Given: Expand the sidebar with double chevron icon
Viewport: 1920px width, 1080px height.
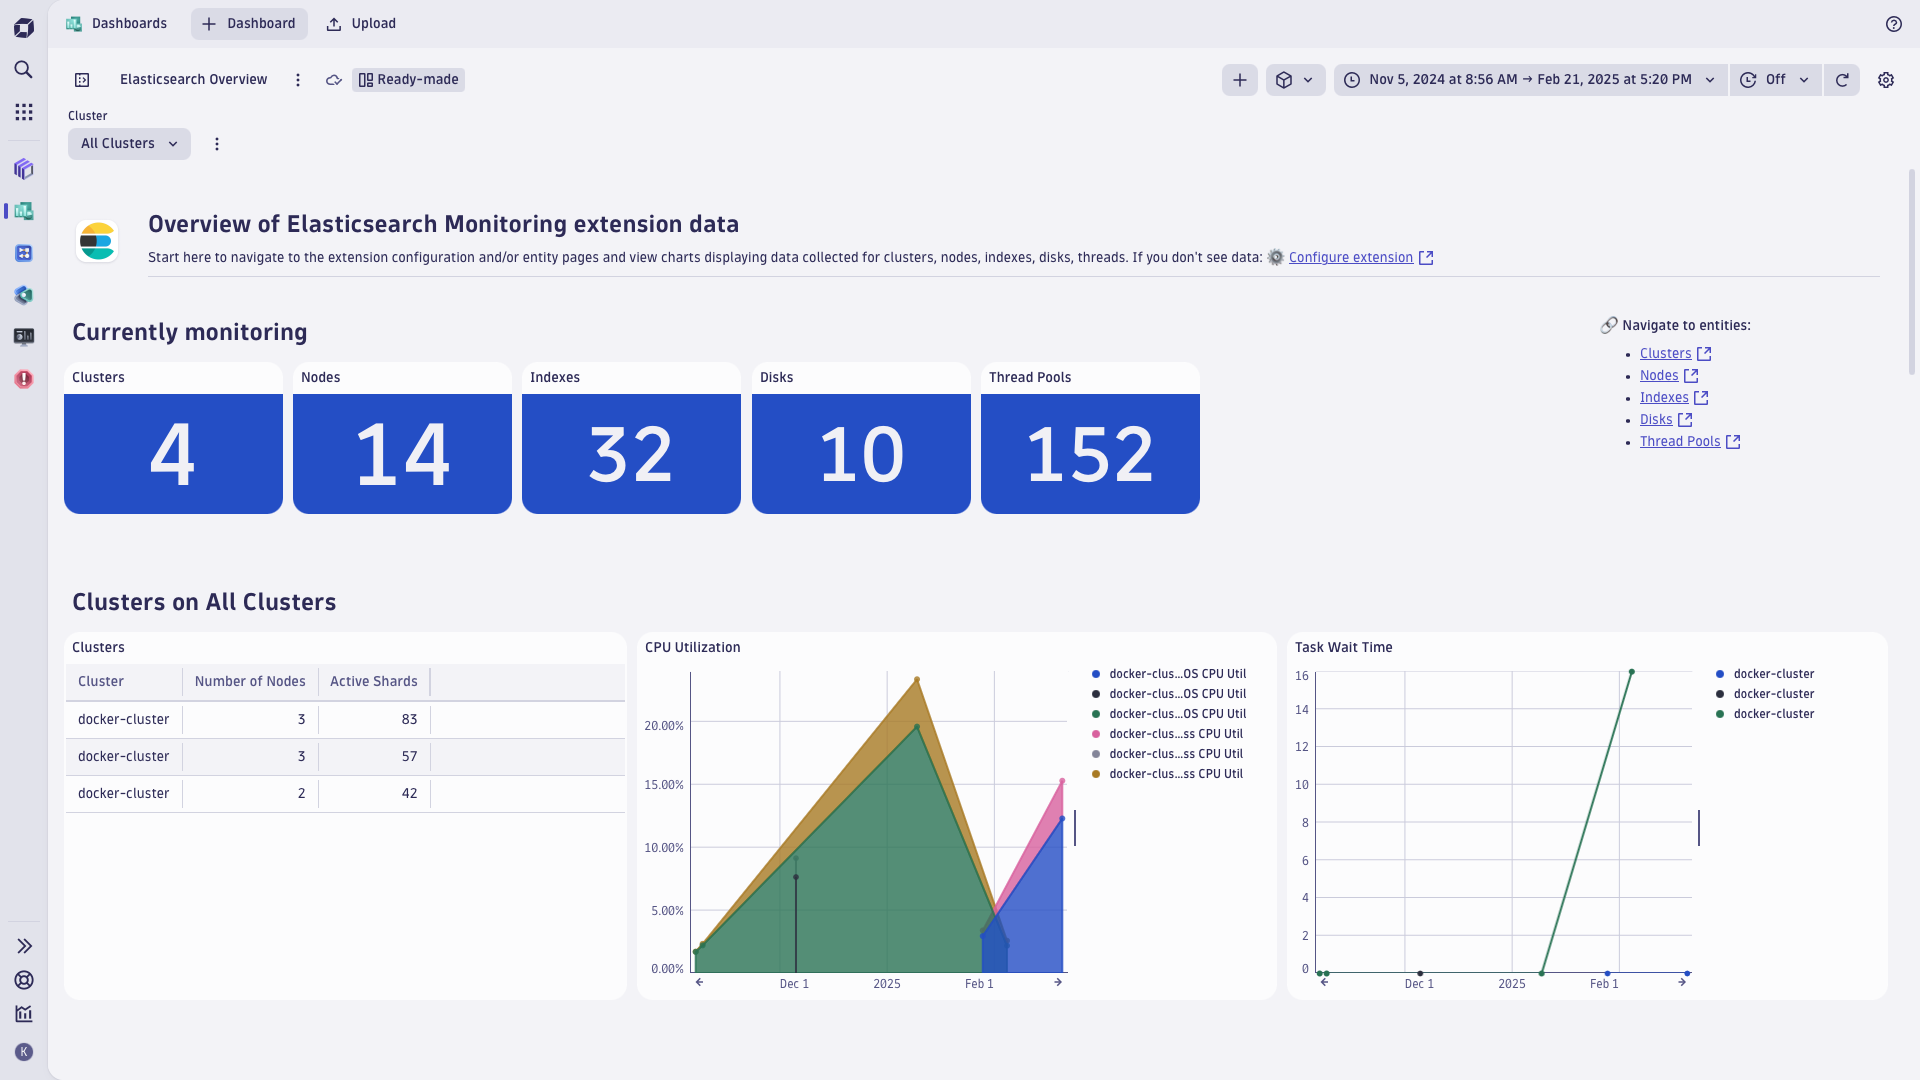Looking at the screenshot, I should tap(24, 946).
